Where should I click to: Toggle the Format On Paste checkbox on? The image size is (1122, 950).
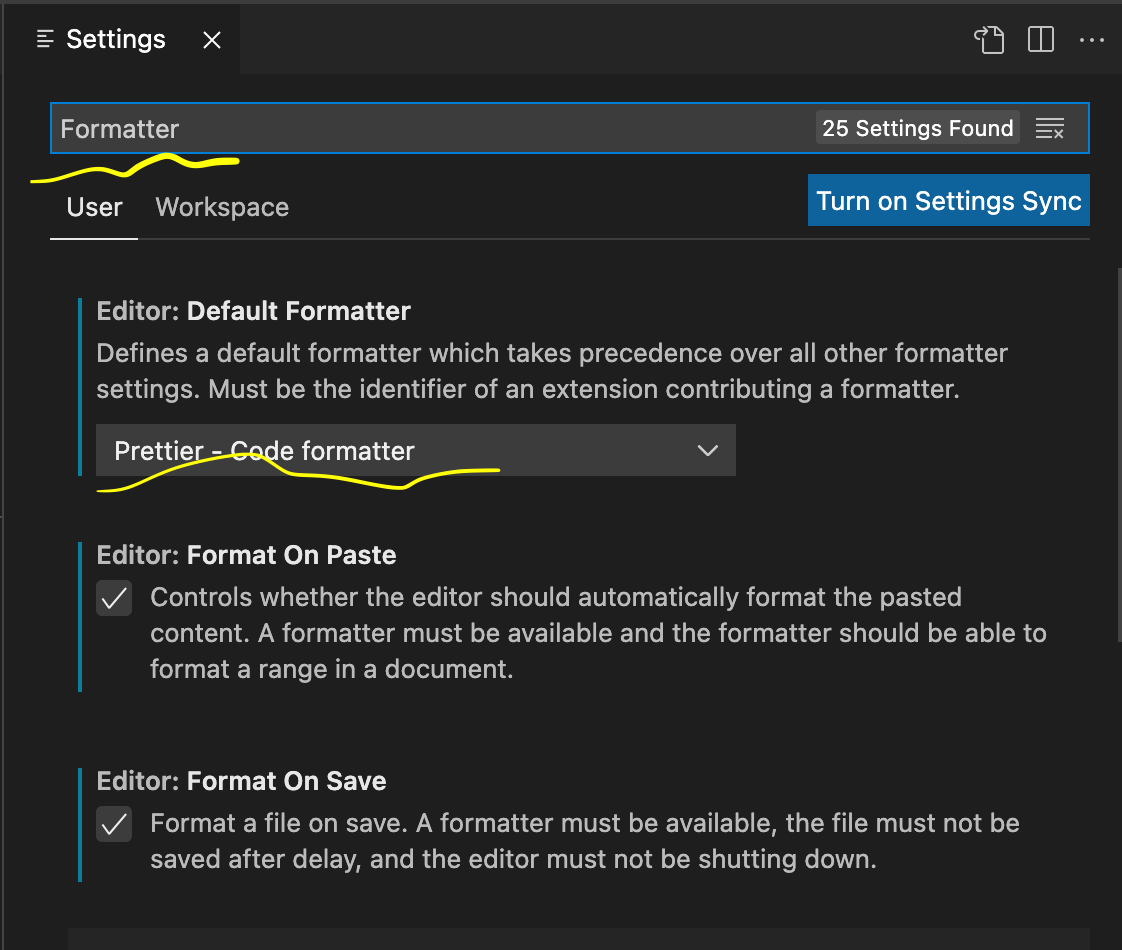[x=114, y=598]
